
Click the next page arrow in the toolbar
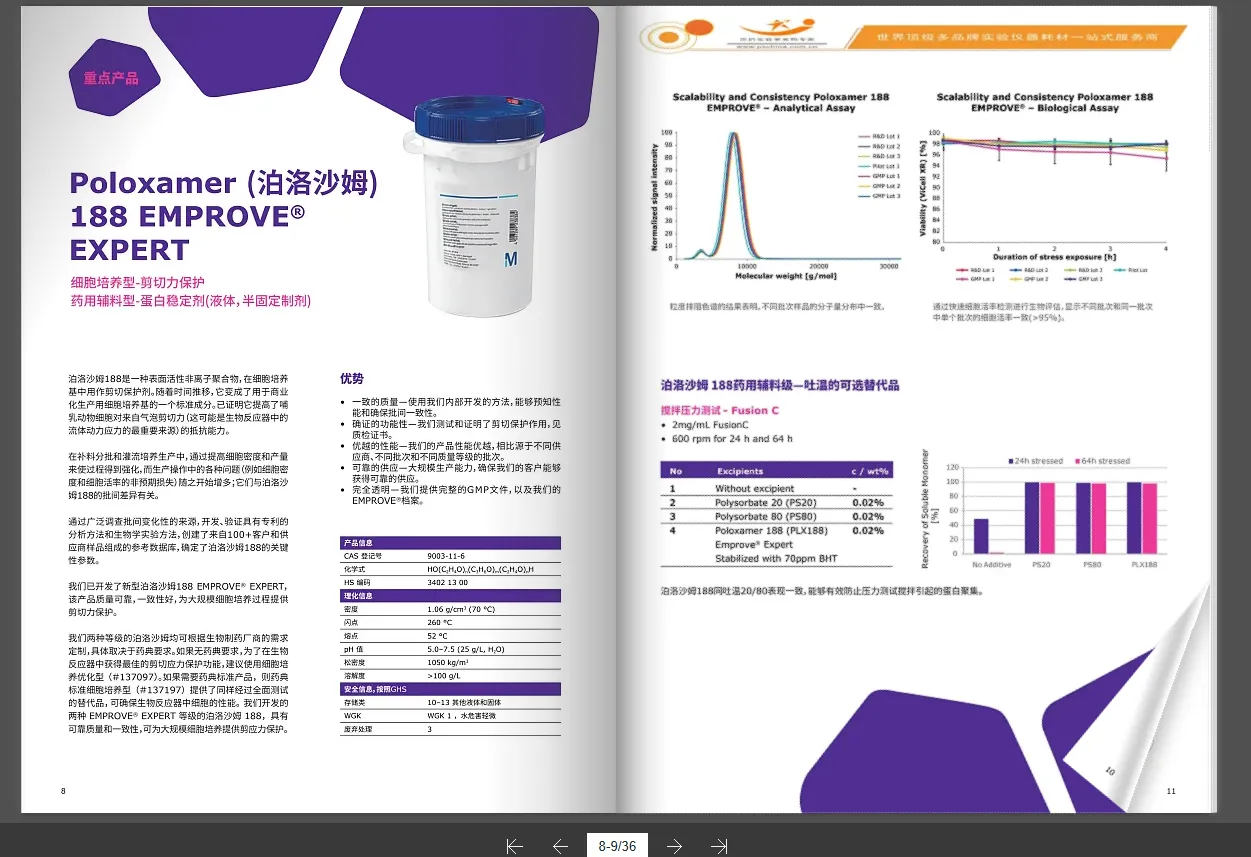674,846
